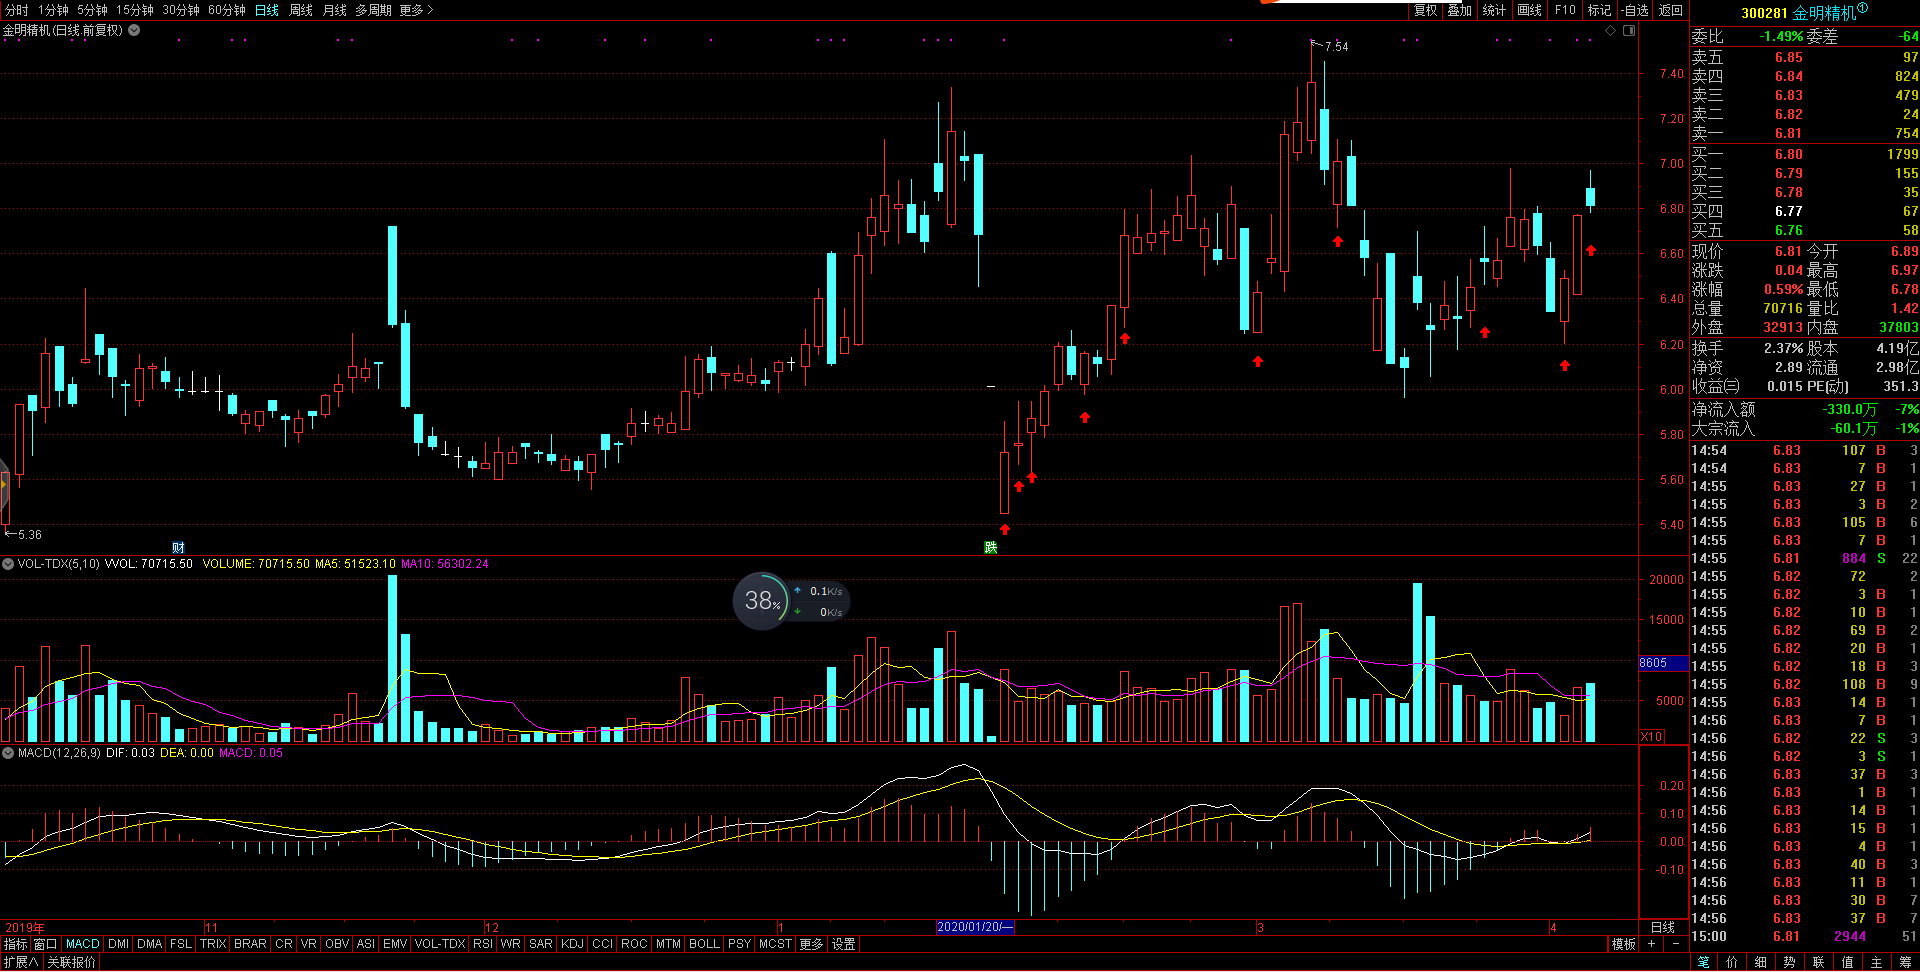Open the 指标 indicator menu
1920x972 pixels.
click(15, 944)
